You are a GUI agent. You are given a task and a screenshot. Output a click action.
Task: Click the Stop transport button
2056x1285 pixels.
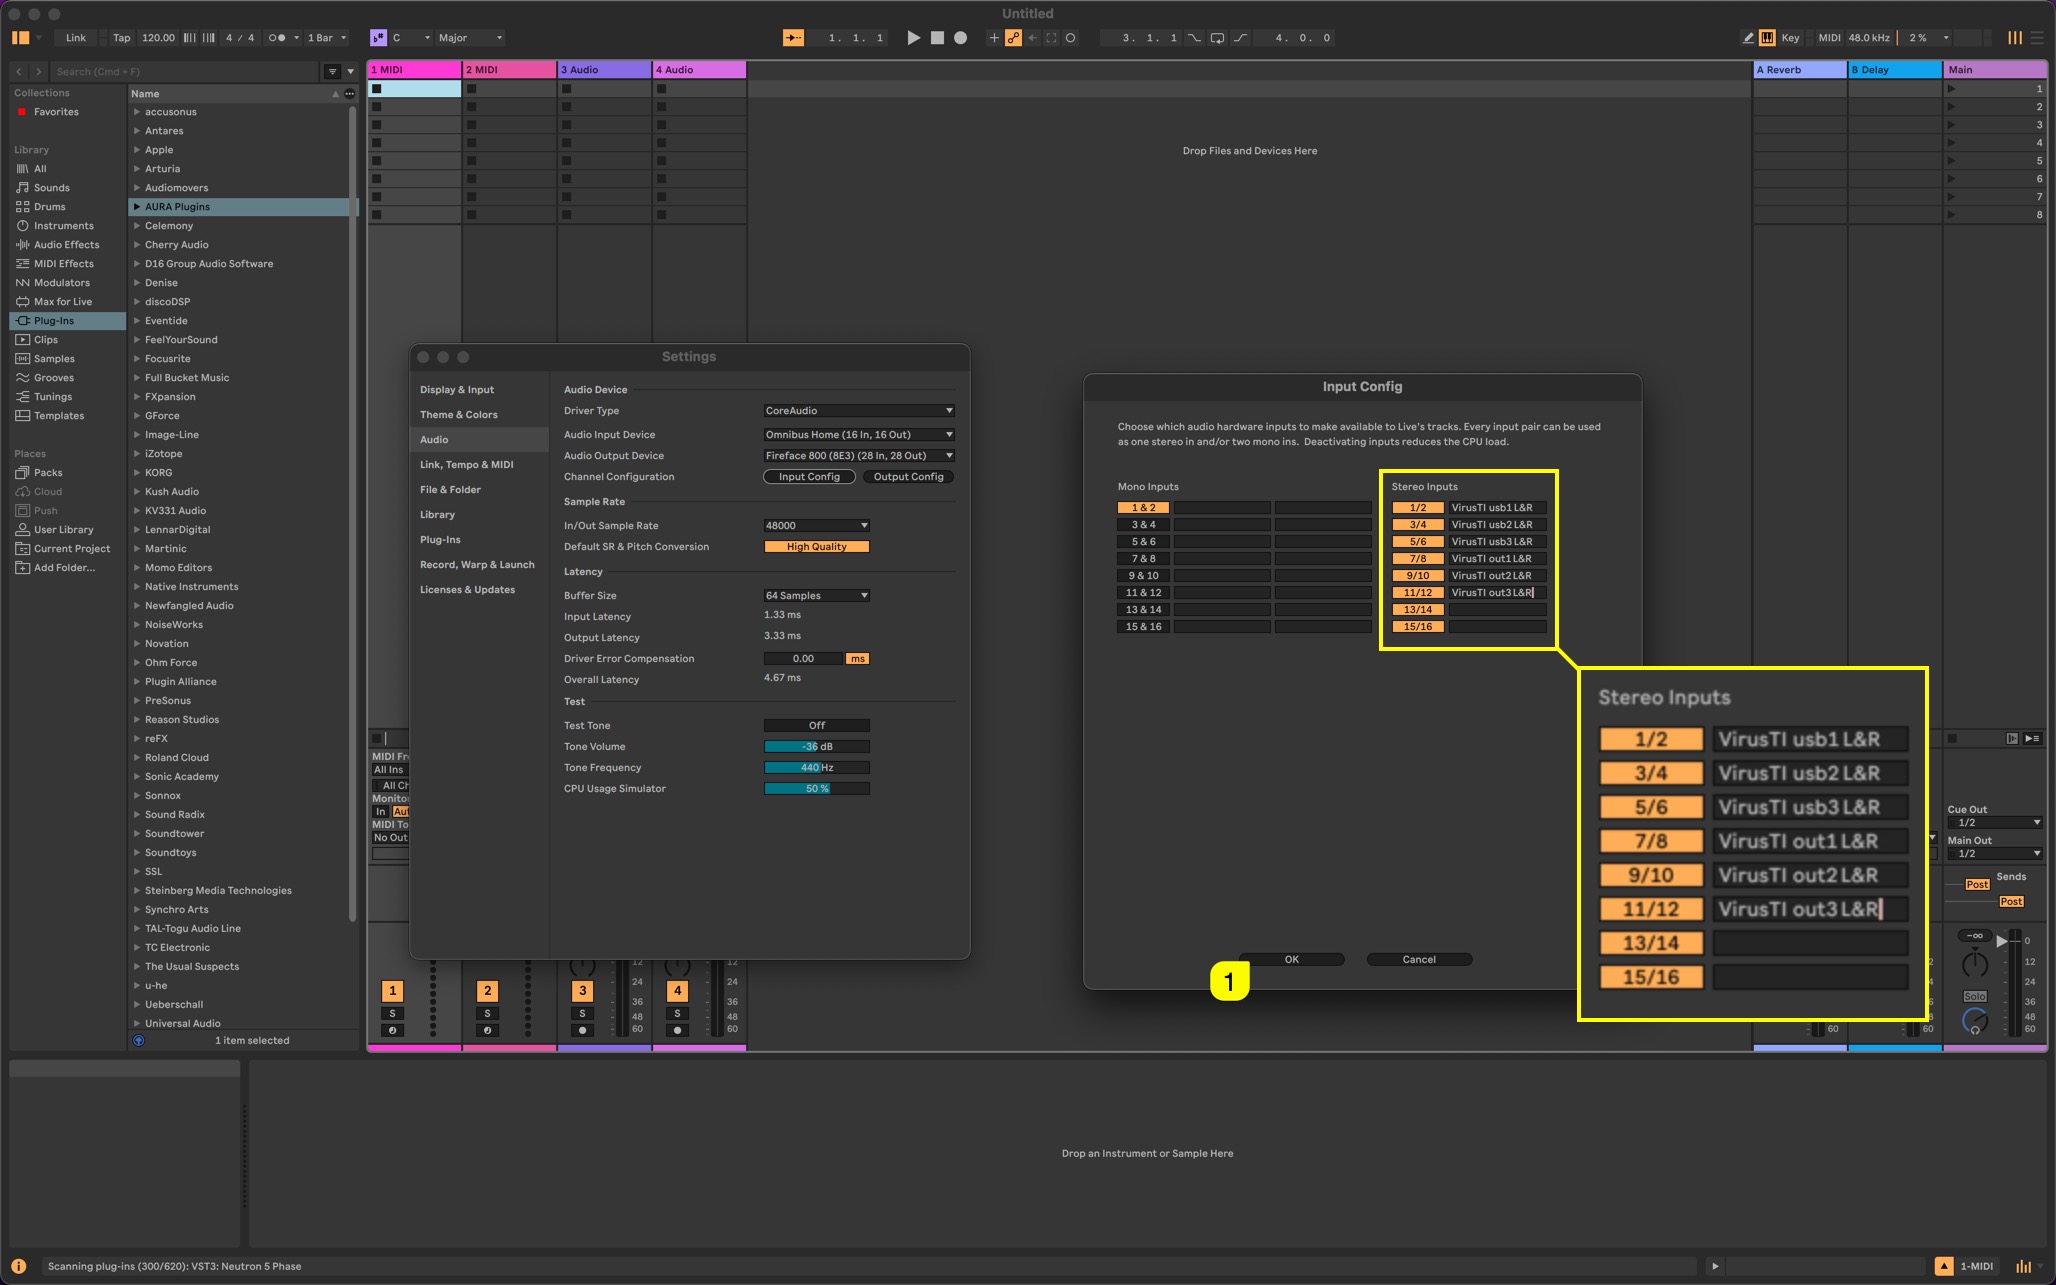[937, 38]
